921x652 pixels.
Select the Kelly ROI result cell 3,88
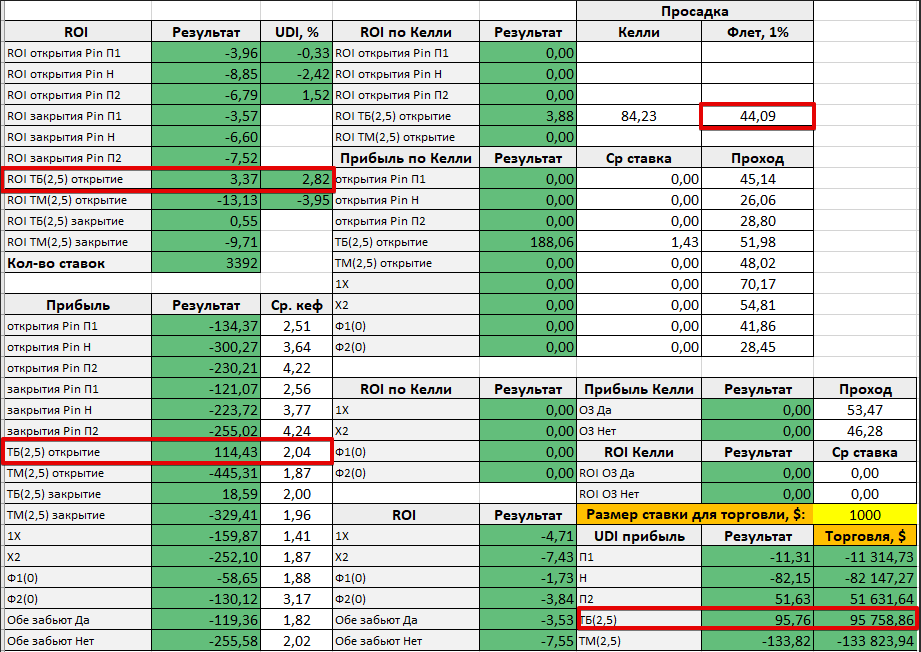527,116
